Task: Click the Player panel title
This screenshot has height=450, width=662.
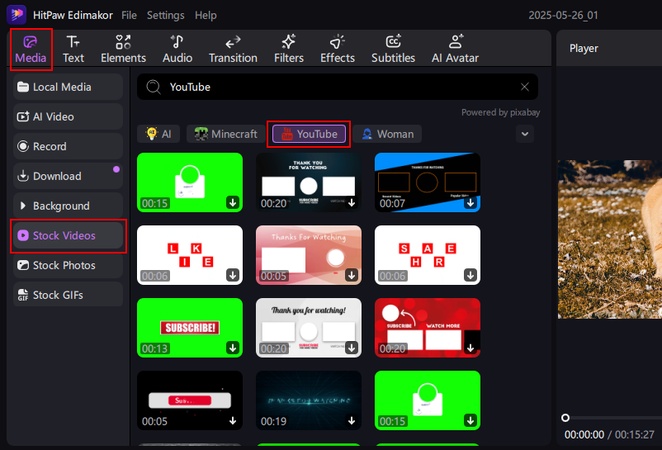Action: point(583,48)
